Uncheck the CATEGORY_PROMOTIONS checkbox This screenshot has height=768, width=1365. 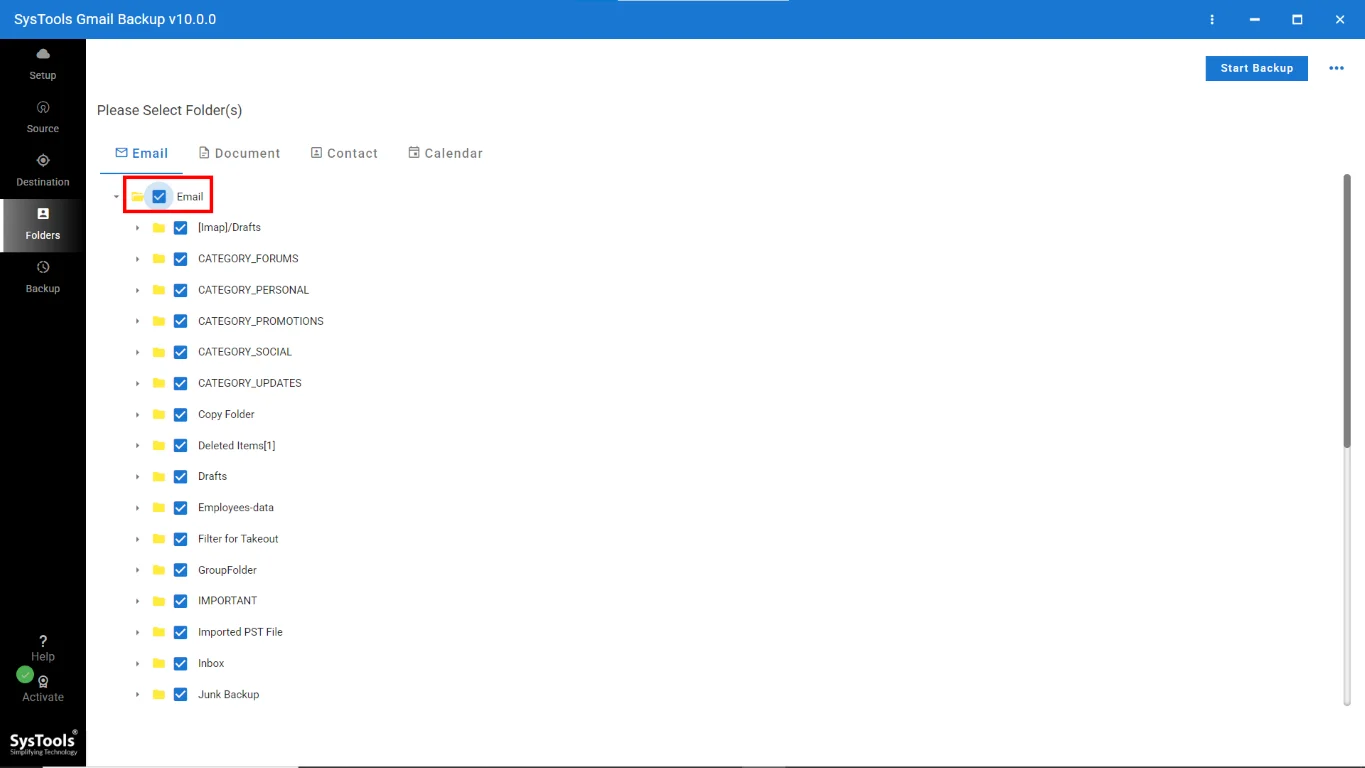(x=181, y=321)
